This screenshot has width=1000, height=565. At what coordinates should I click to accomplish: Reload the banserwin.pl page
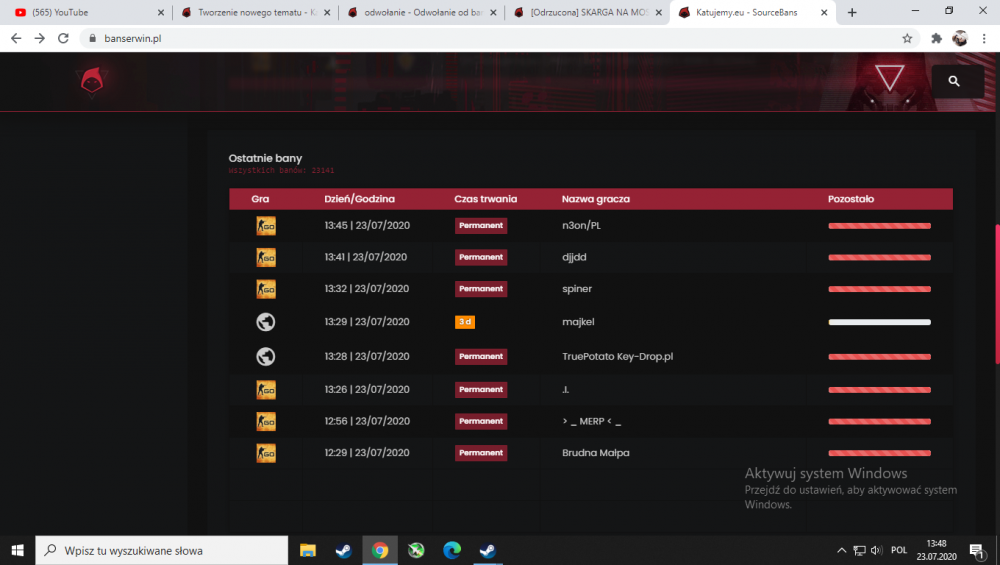(63, 38)
